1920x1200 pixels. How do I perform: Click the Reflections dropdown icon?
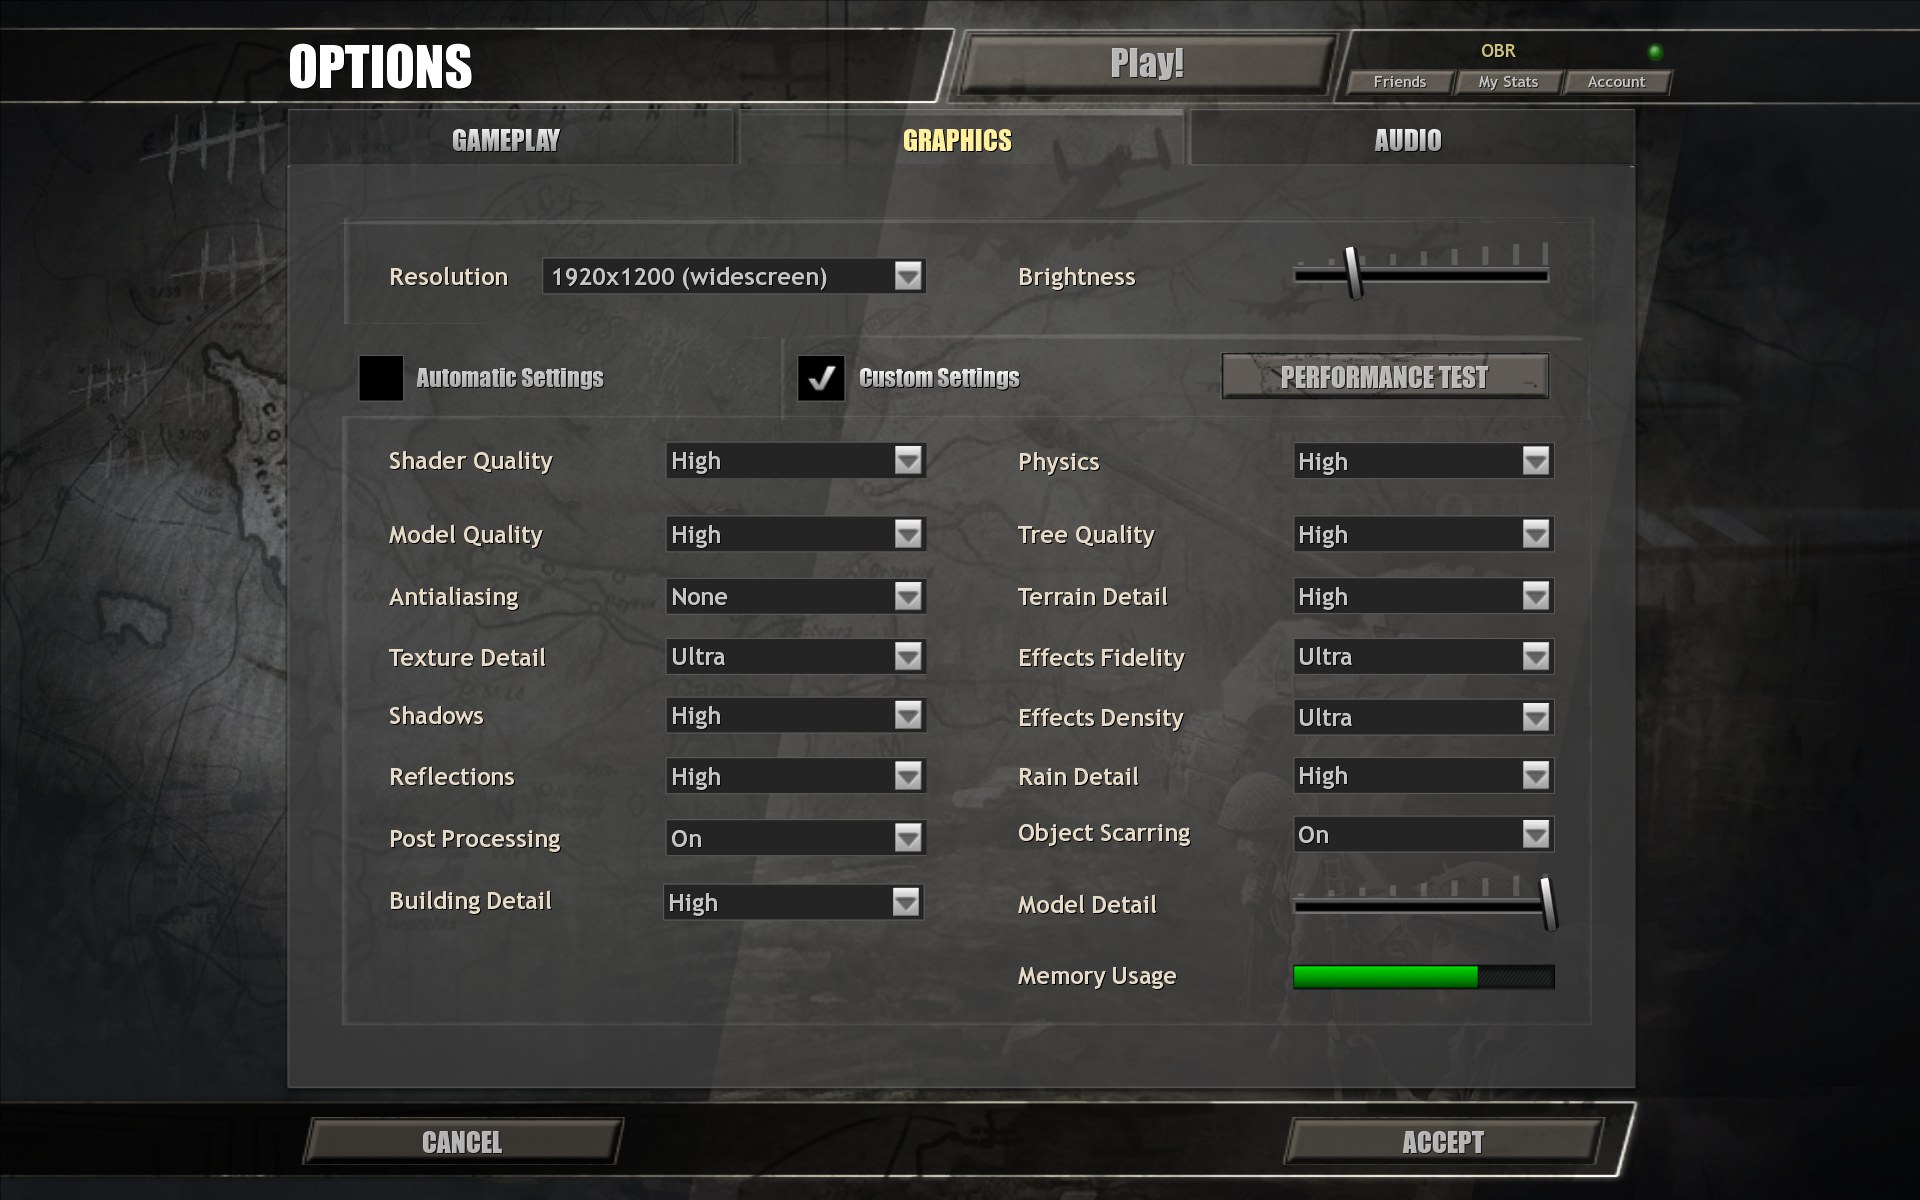pyautogui.click(x=910, y=774)
